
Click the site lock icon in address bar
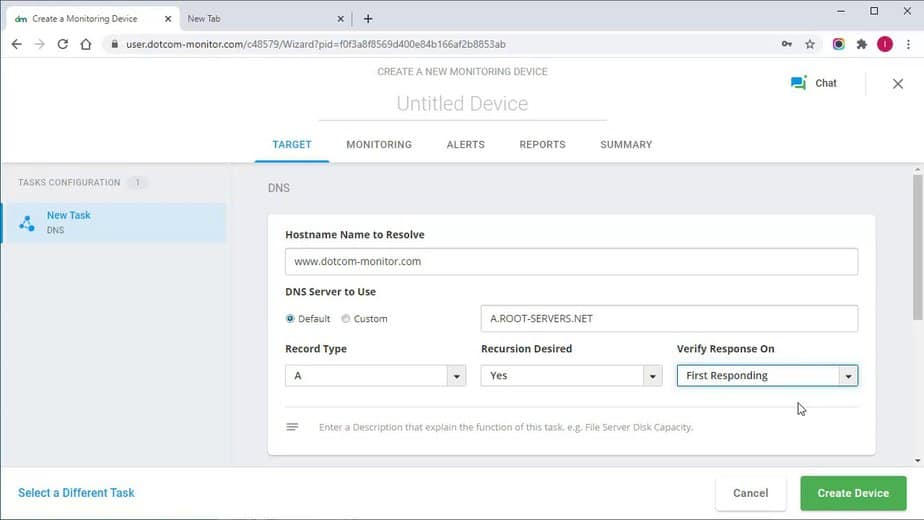pyautogui.click(x=114, y=44)
